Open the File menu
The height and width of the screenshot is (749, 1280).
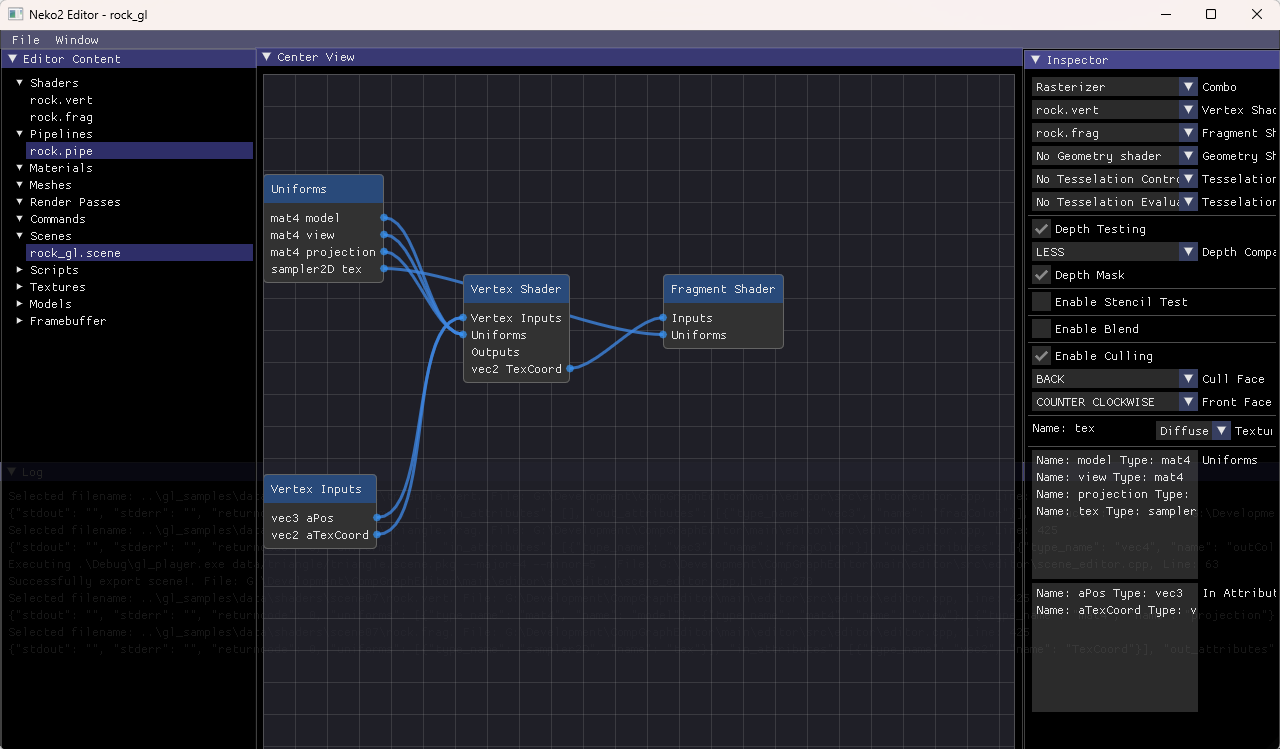26,40
